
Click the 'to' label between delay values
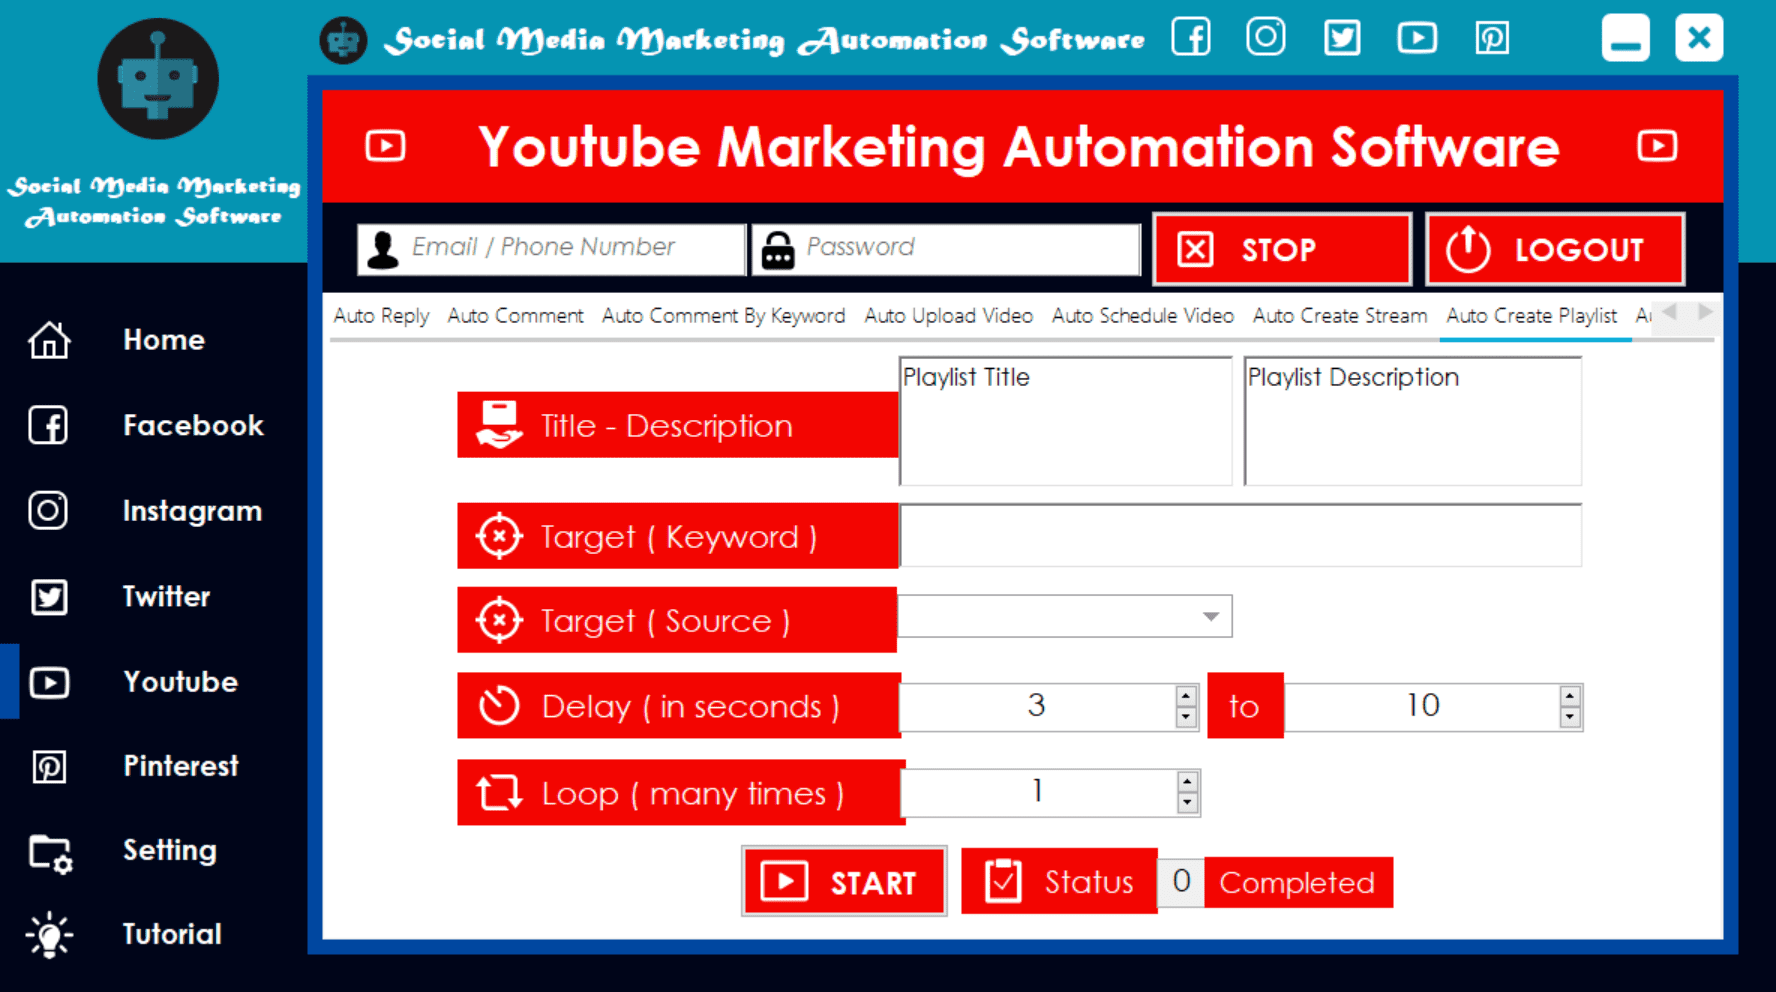(x=1245, y=706)
